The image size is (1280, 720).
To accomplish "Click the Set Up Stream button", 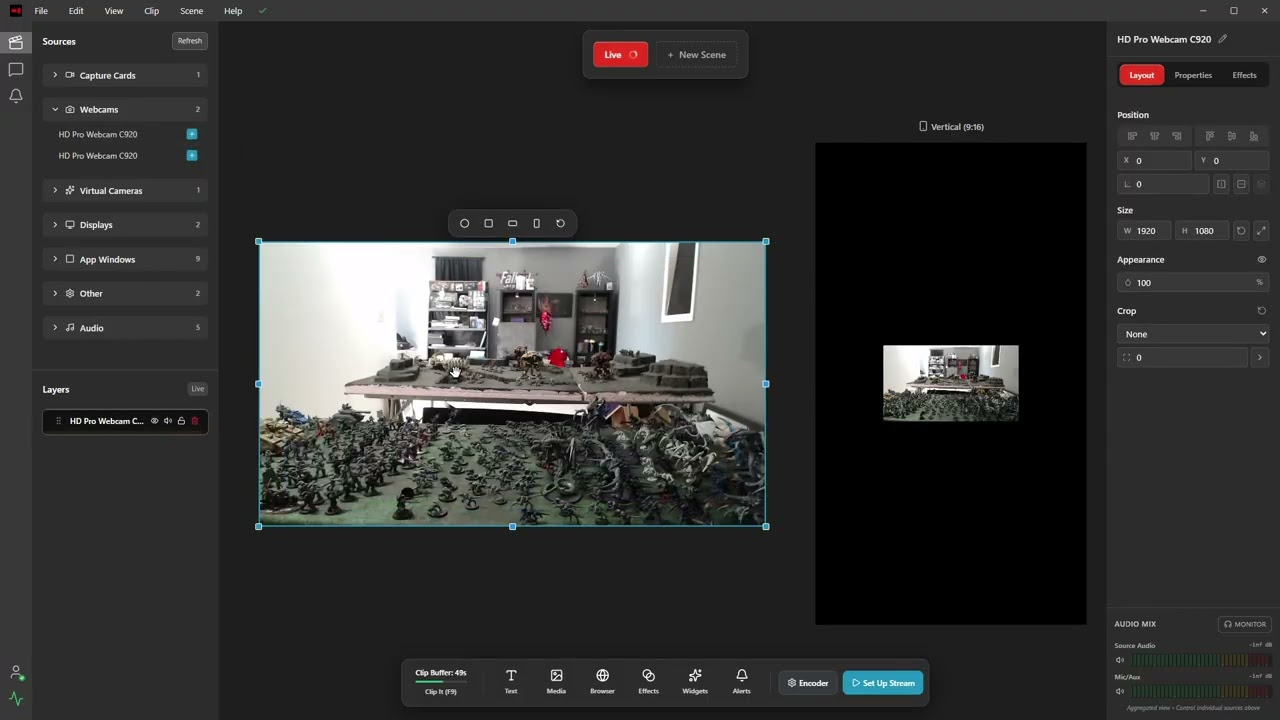I will 883,683.
